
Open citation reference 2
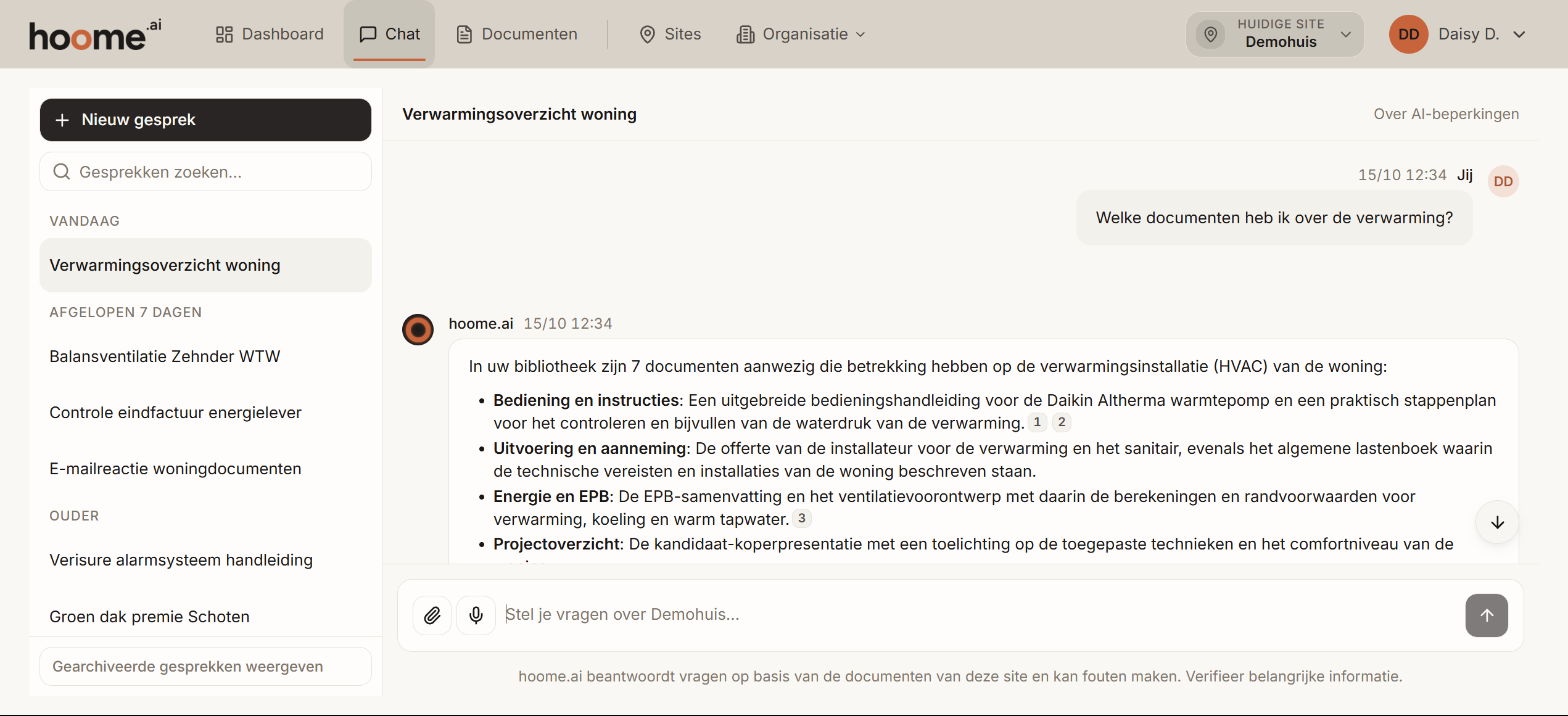1062,422
